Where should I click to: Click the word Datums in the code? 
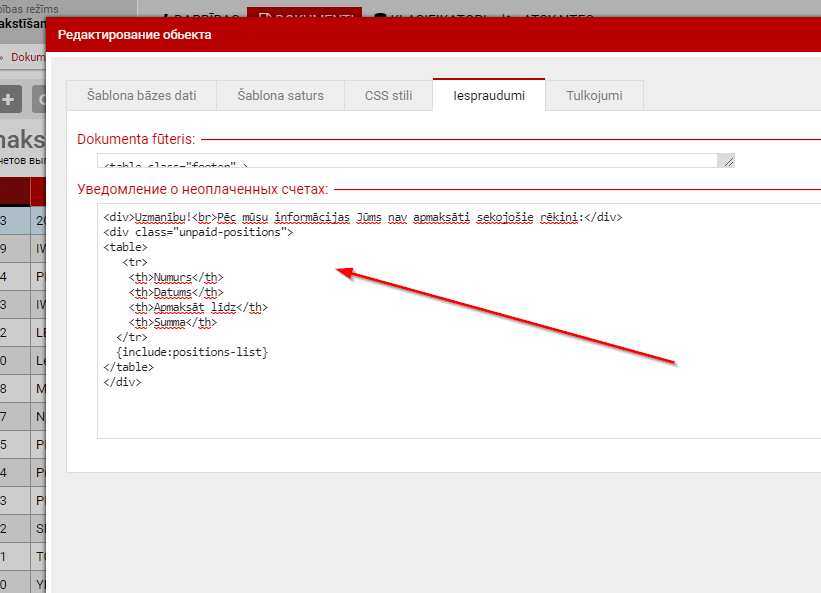(x=172, y=292)
